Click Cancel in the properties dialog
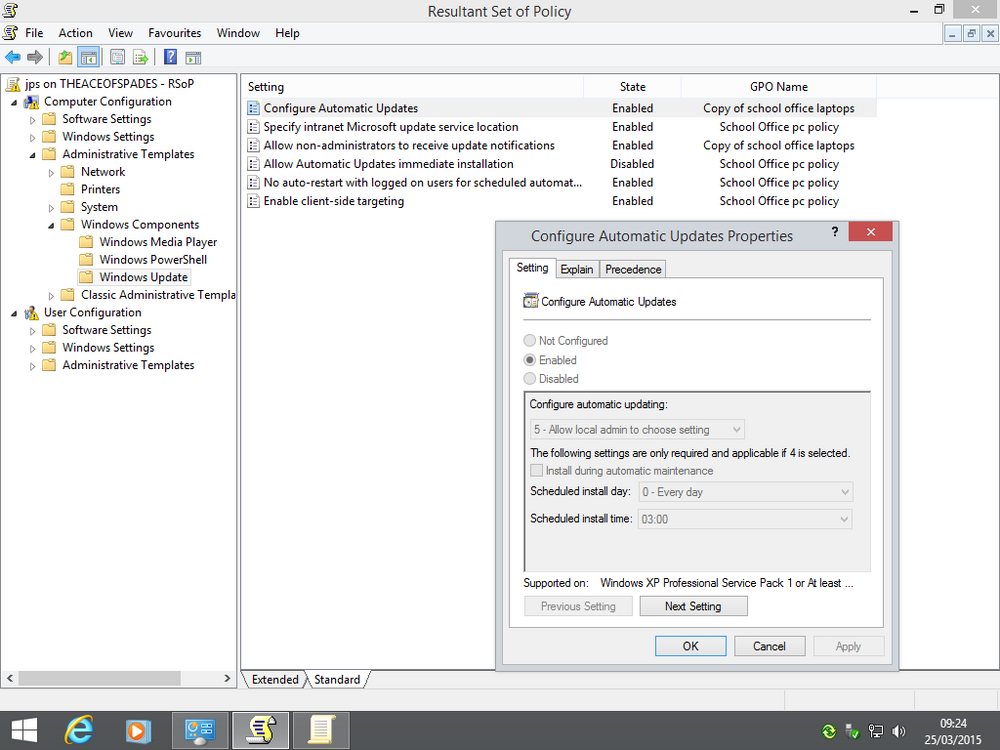This screenshot has width=1000, height=750. (769, 646)
